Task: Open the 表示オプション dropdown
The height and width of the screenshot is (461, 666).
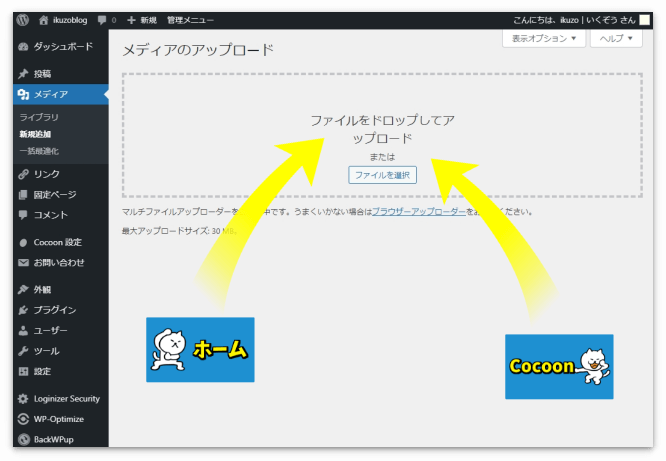Action: click(544, 38)
